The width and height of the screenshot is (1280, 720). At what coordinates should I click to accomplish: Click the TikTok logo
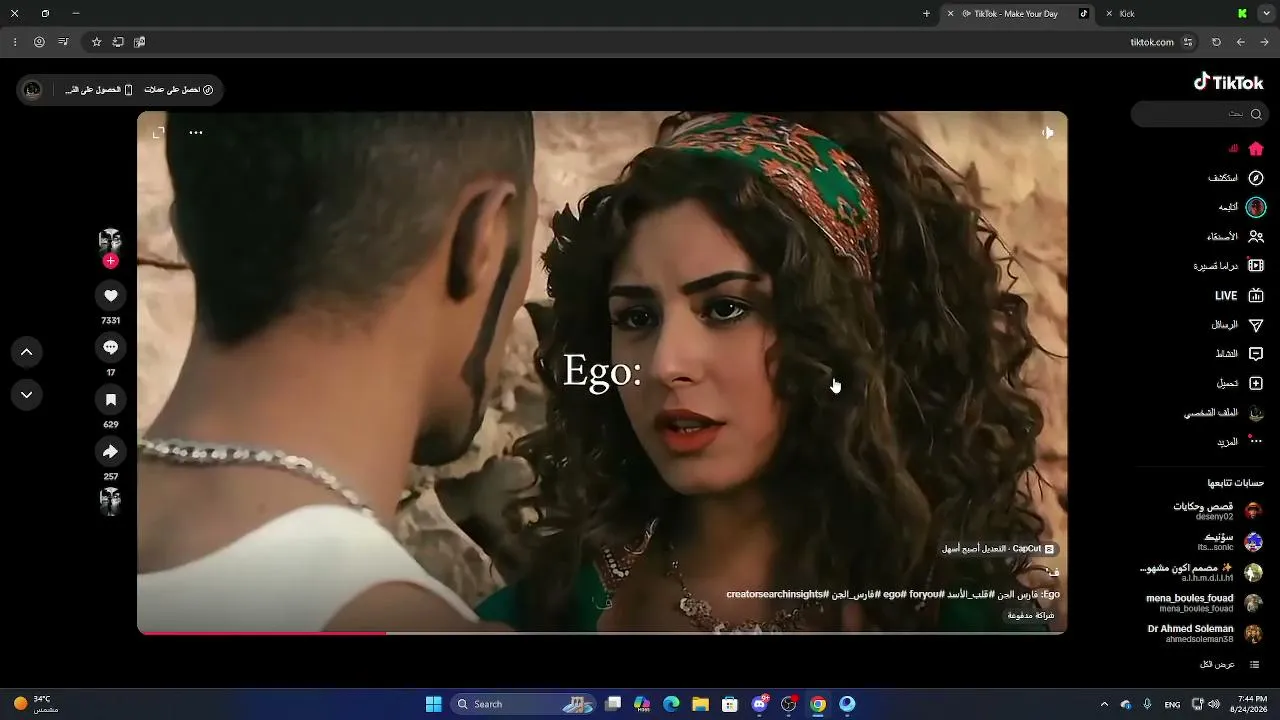tap(1229, 82)
